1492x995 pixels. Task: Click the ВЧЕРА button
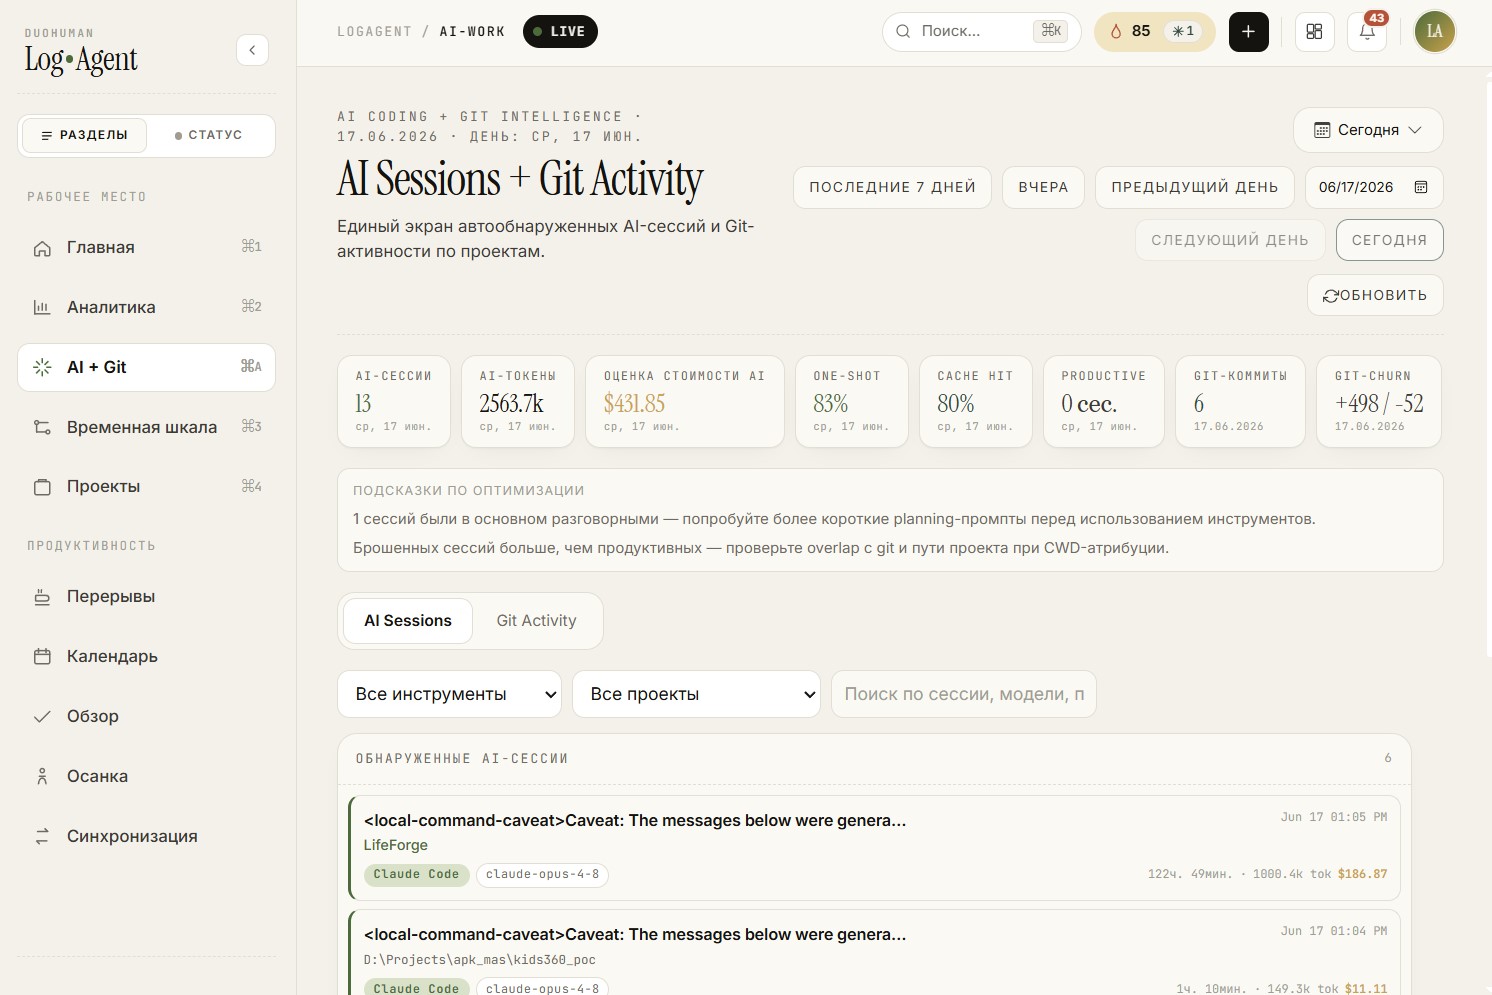click(x=1043, y=187)
